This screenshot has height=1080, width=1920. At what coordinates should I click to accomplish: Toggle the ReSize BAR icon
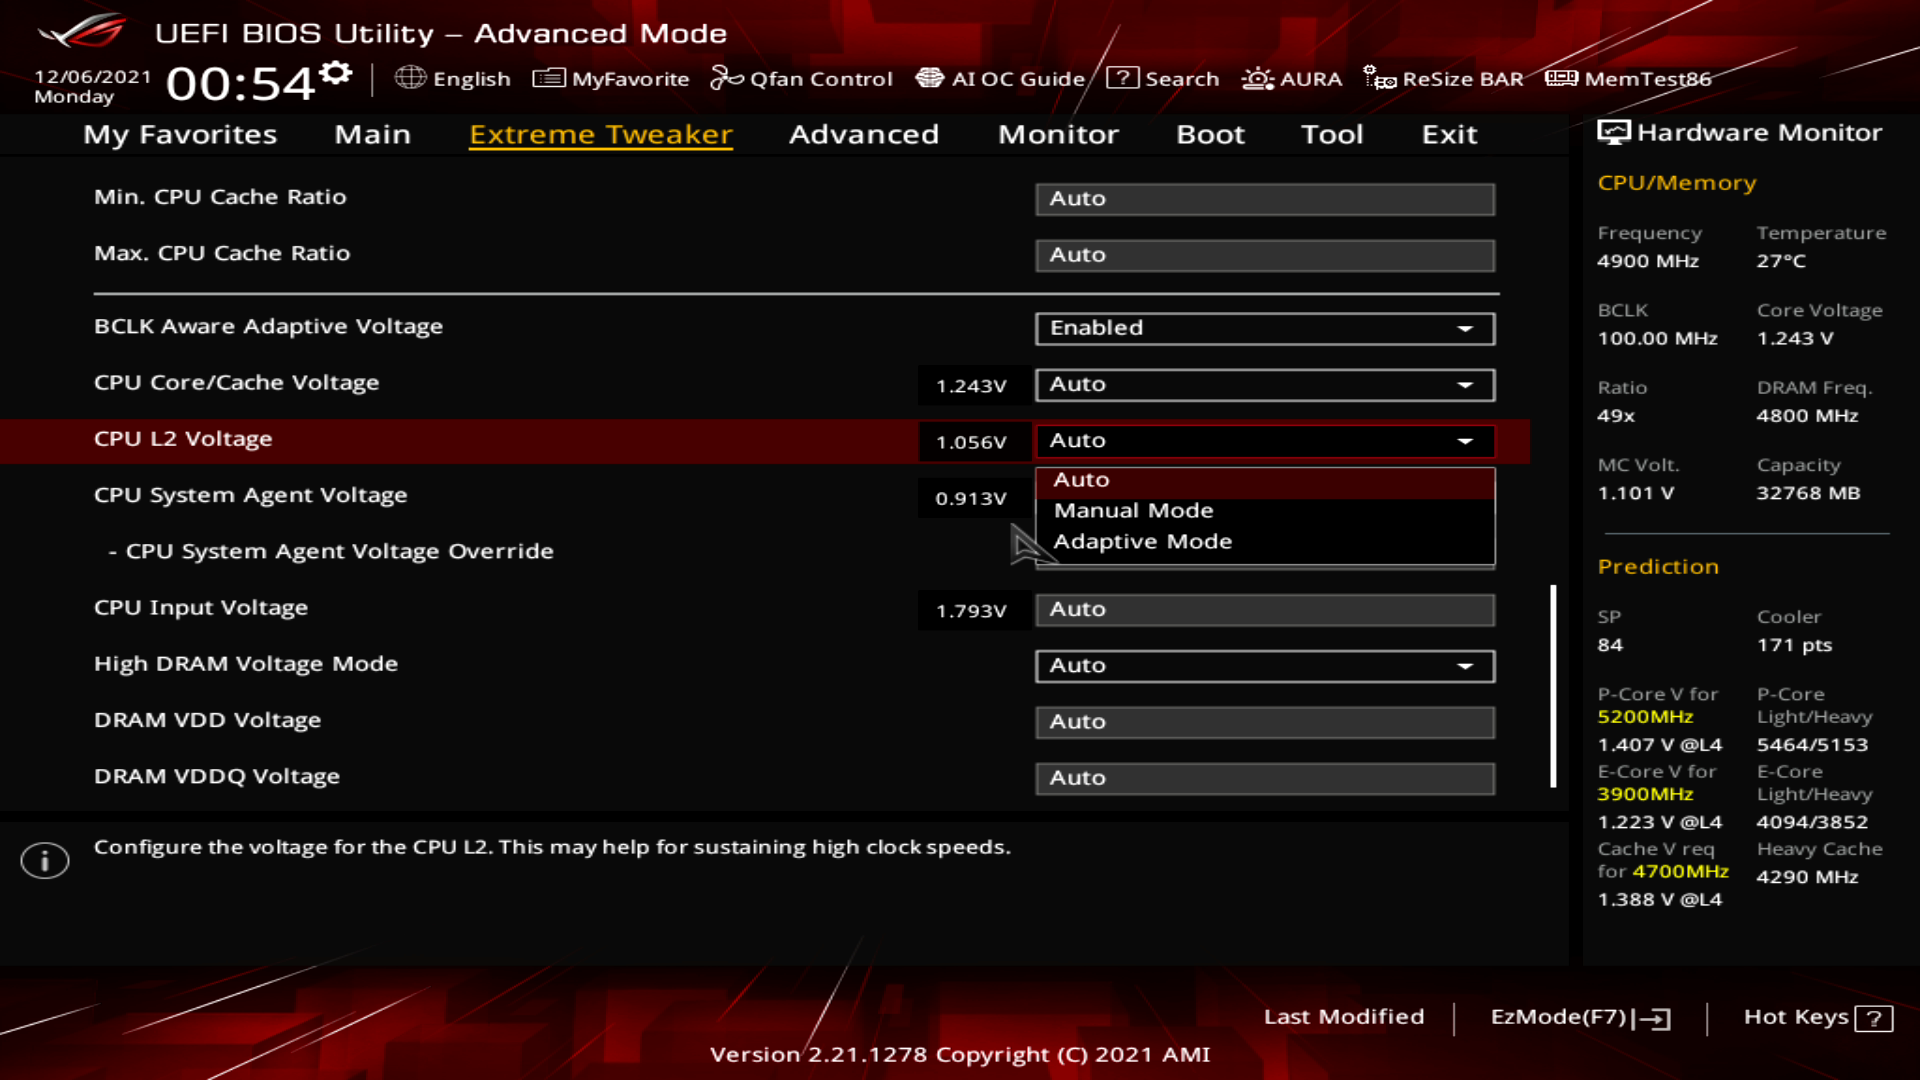[1379, 78]
